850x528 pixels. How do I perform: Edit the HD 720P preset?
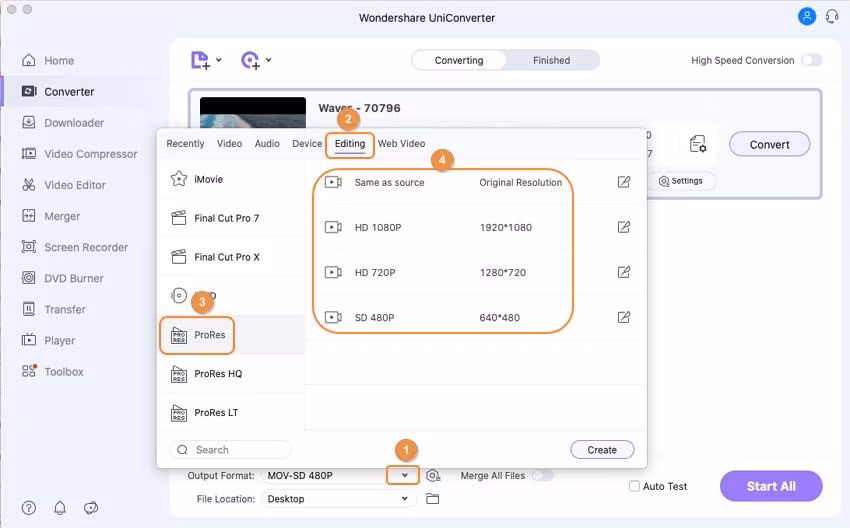624,272
